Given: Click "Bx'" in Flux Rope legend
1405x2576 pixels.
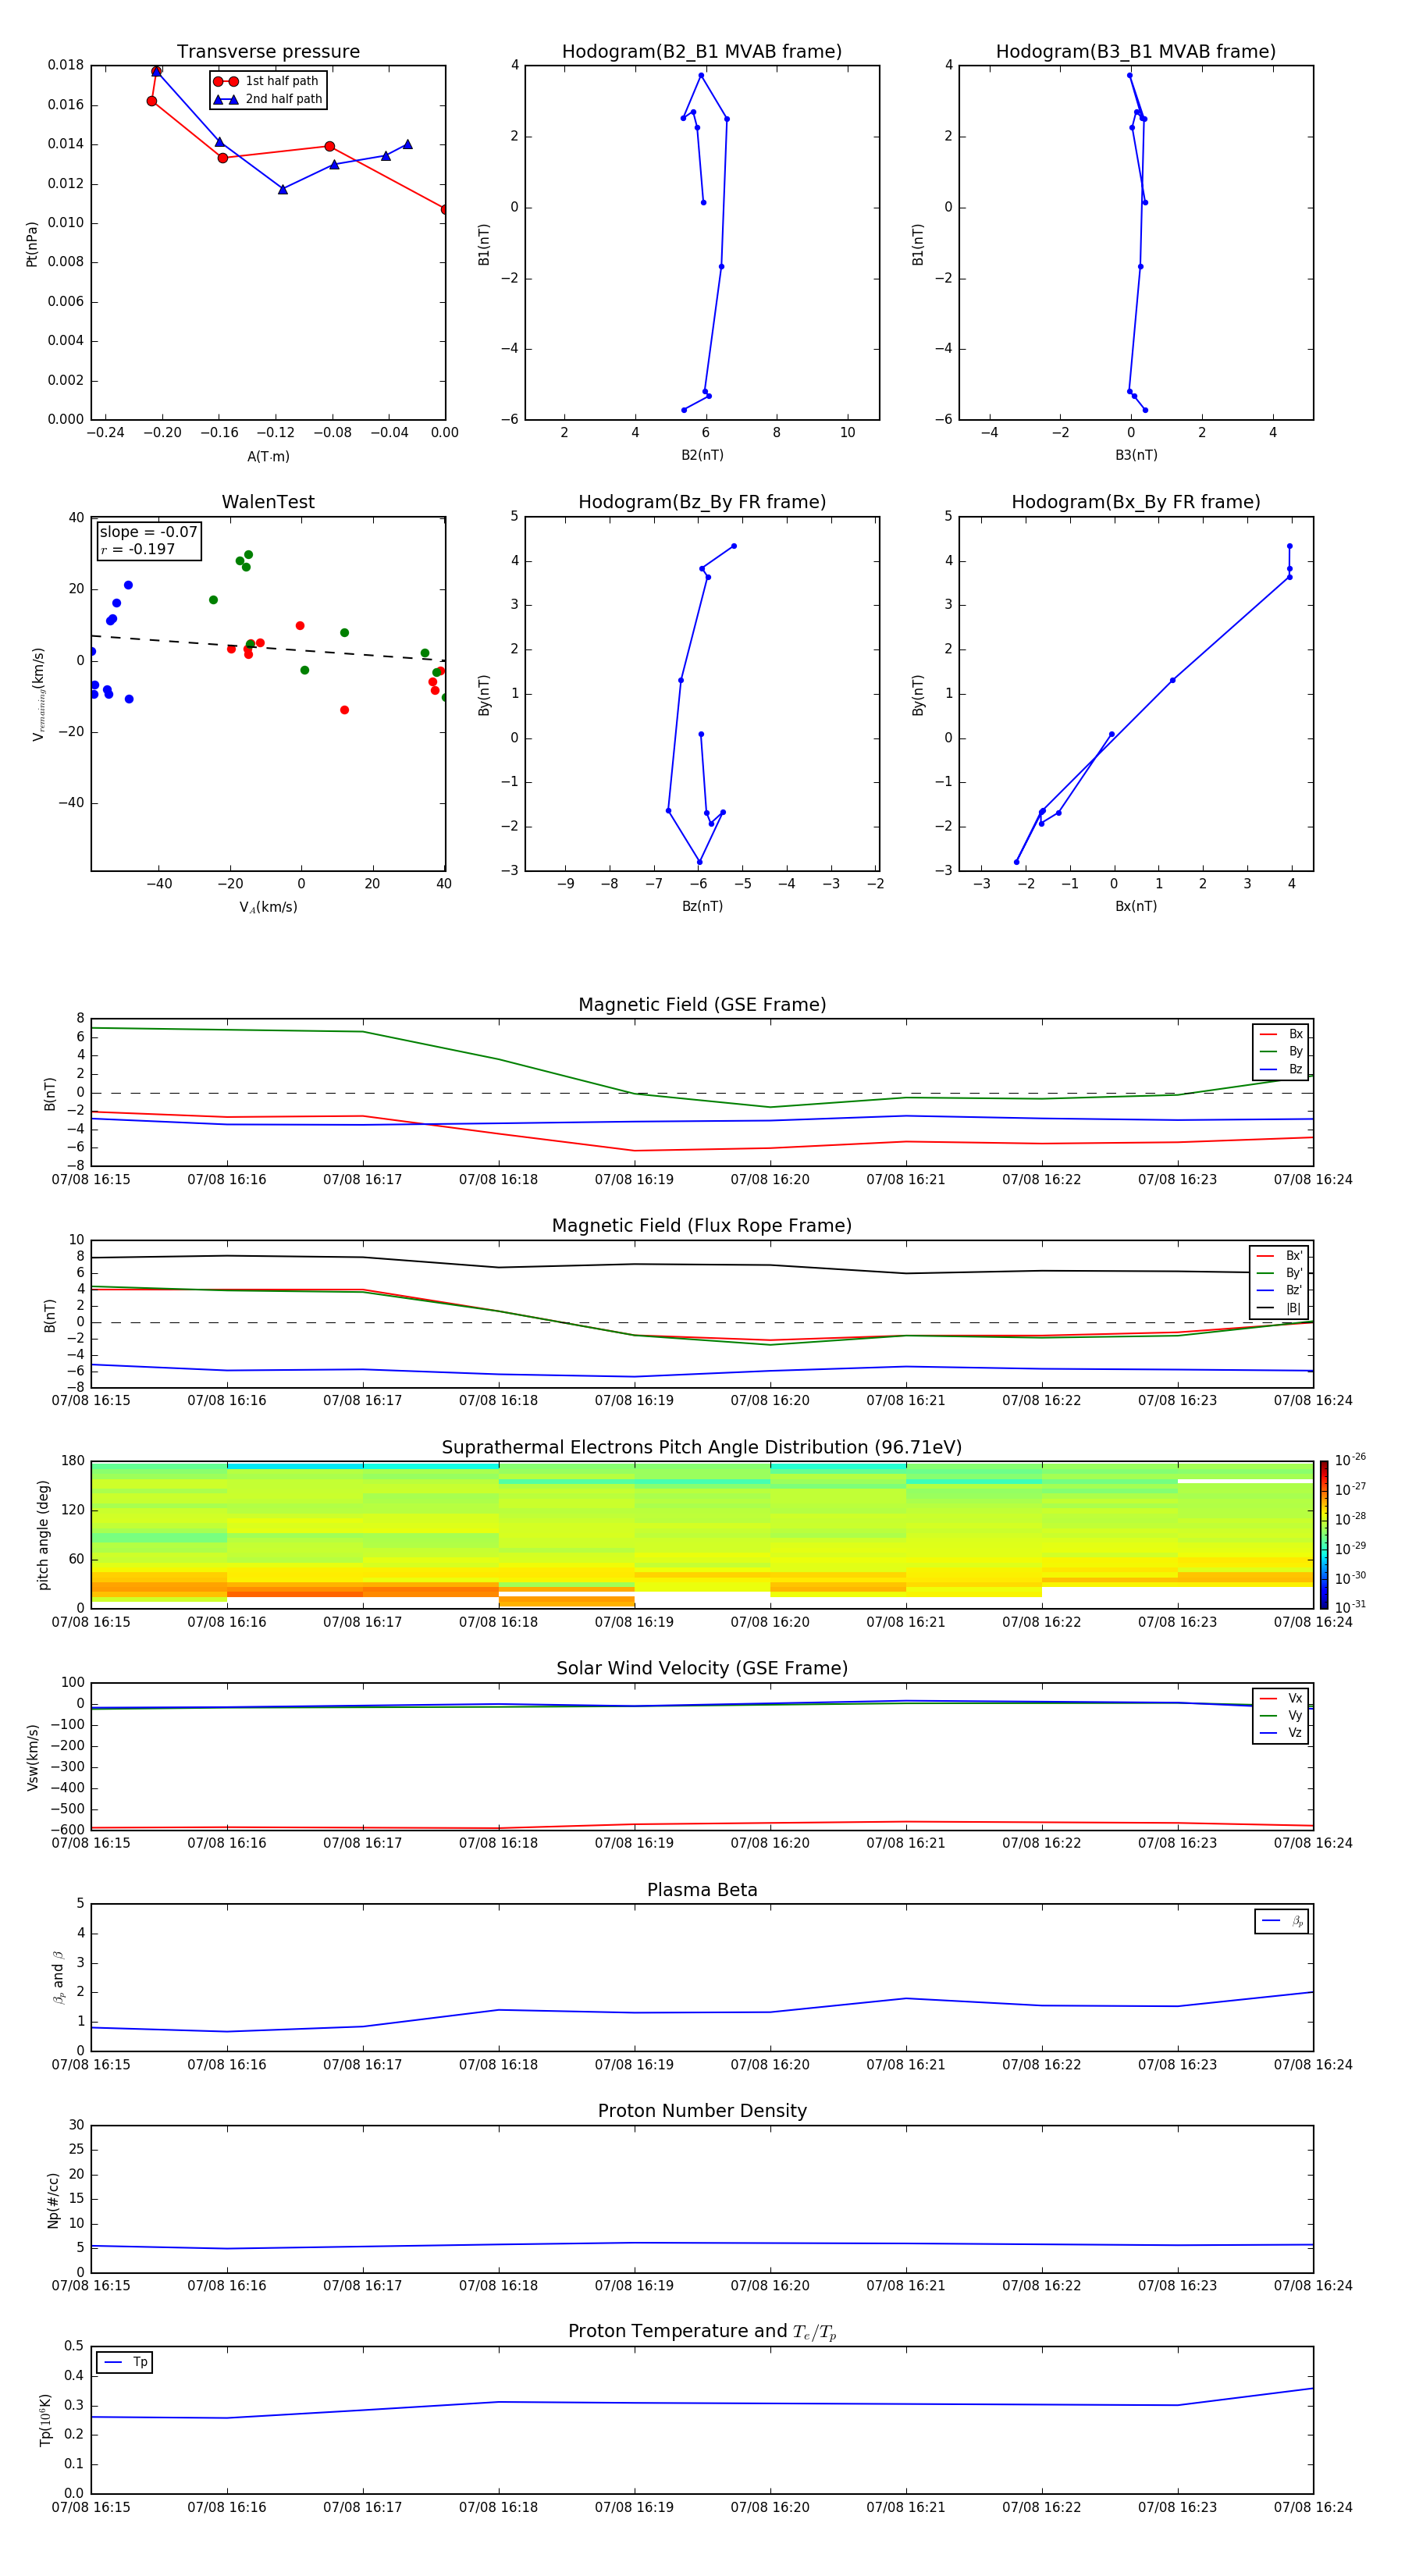Looking at the screenshot, I should [x=1293, y=1256].
